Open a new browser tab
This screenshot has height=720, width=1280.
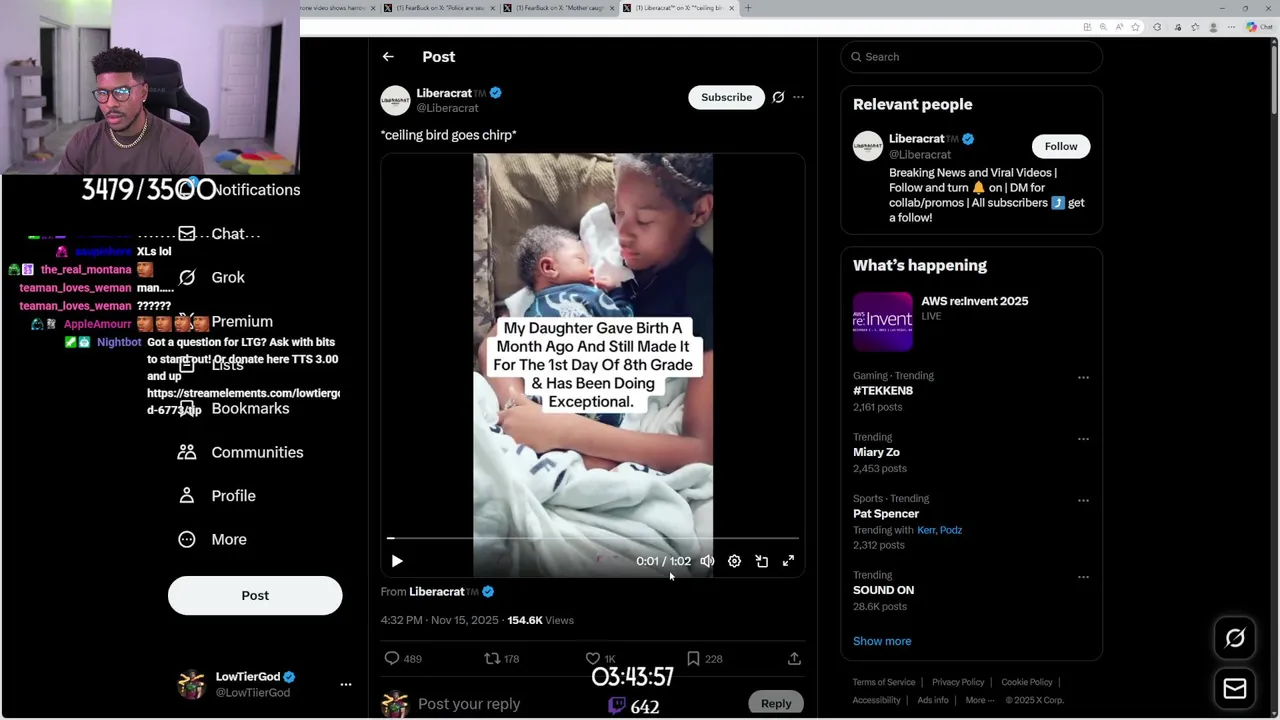click(748, 8)
